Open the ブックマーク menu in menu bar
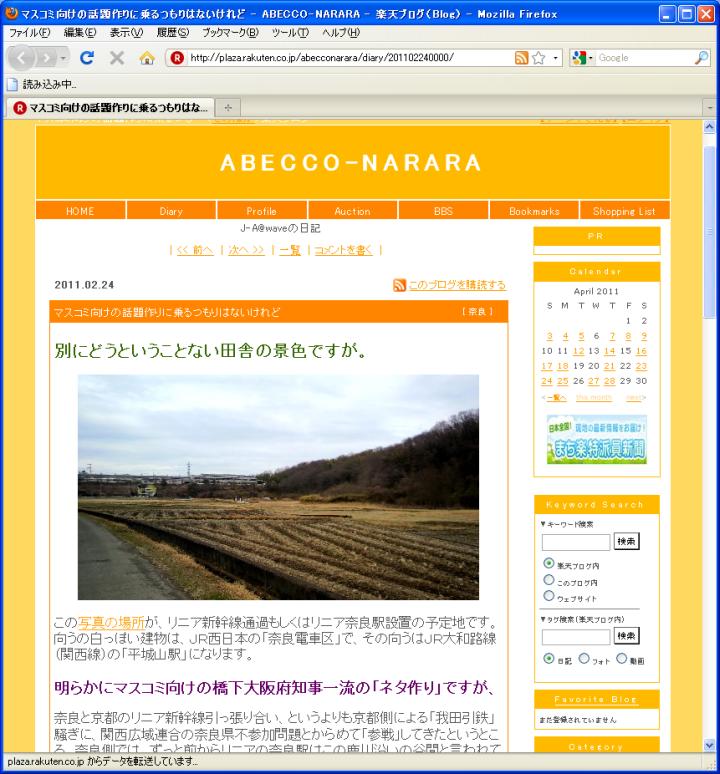Viewport: 720px width, 774px height. [230, 32]
